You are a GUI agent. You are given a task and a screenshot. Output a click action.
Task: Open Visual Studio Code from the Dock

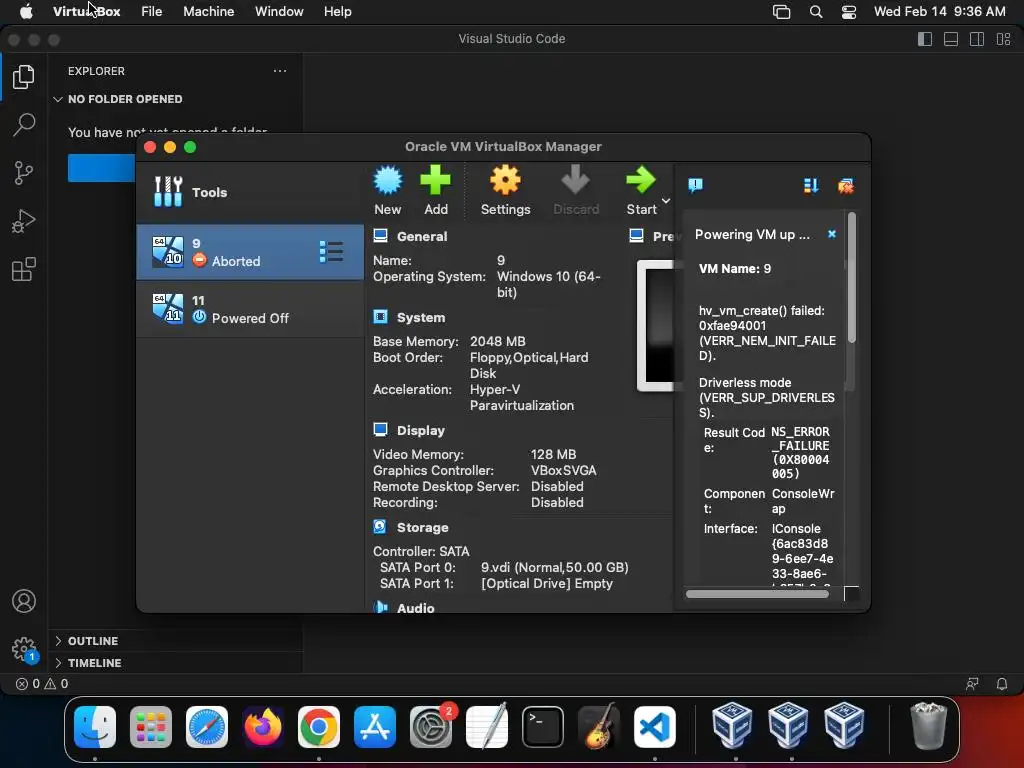pyautogui.click(x=655, y=727)
